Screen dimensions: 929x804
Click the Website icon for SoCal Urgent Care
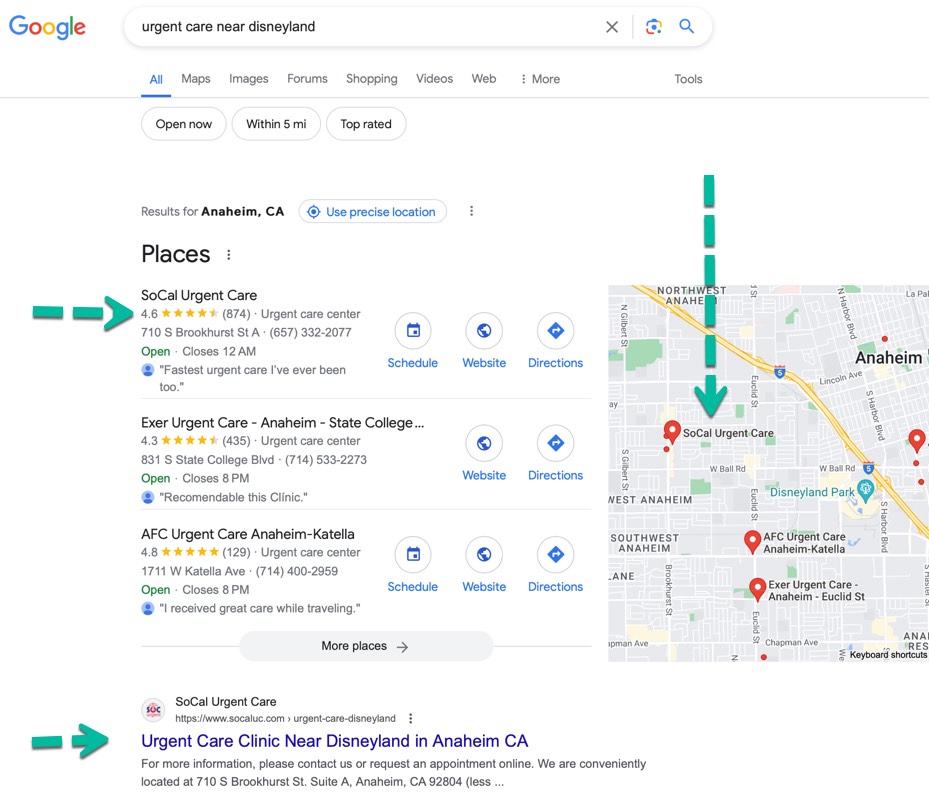coord(484,331)
